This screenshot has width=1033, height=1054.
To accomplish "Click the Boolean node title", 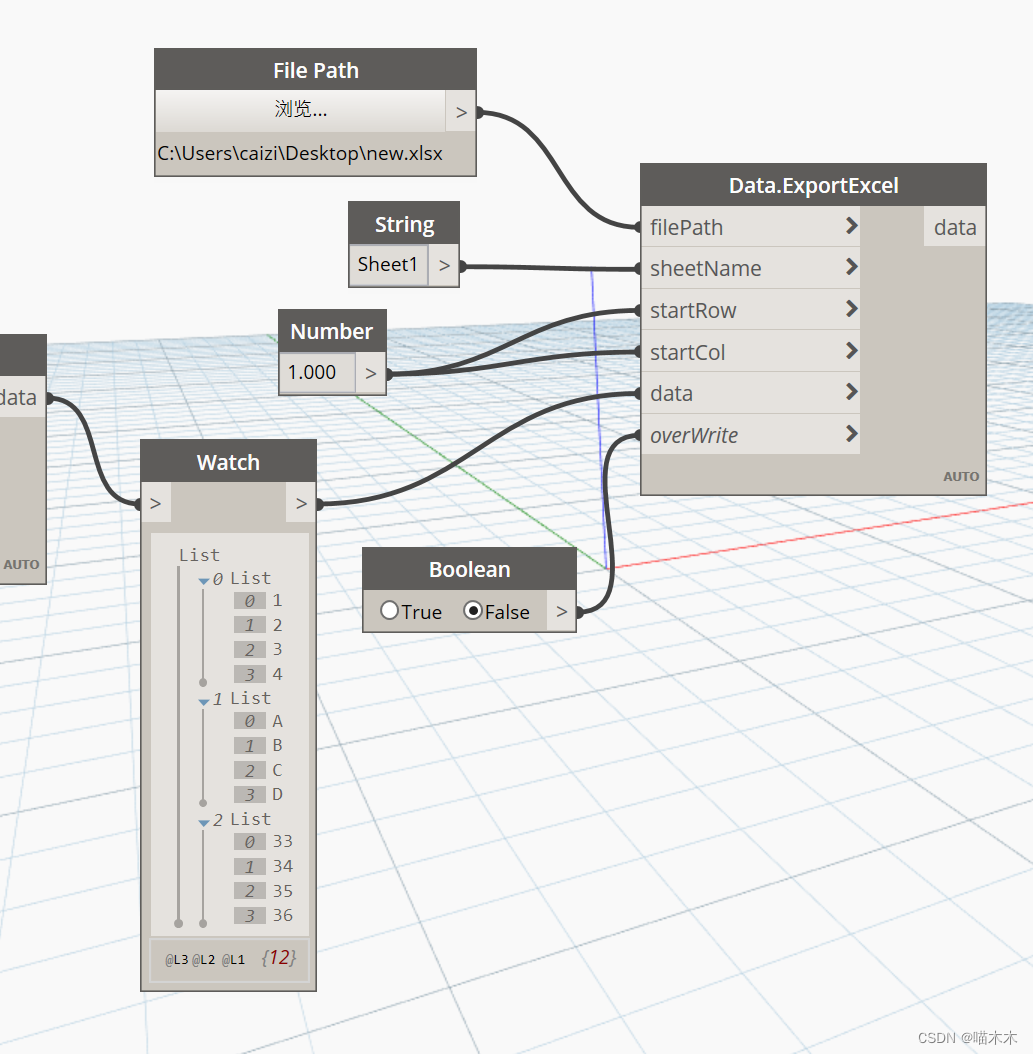I will pyautogui.click(x=470, y=569).
